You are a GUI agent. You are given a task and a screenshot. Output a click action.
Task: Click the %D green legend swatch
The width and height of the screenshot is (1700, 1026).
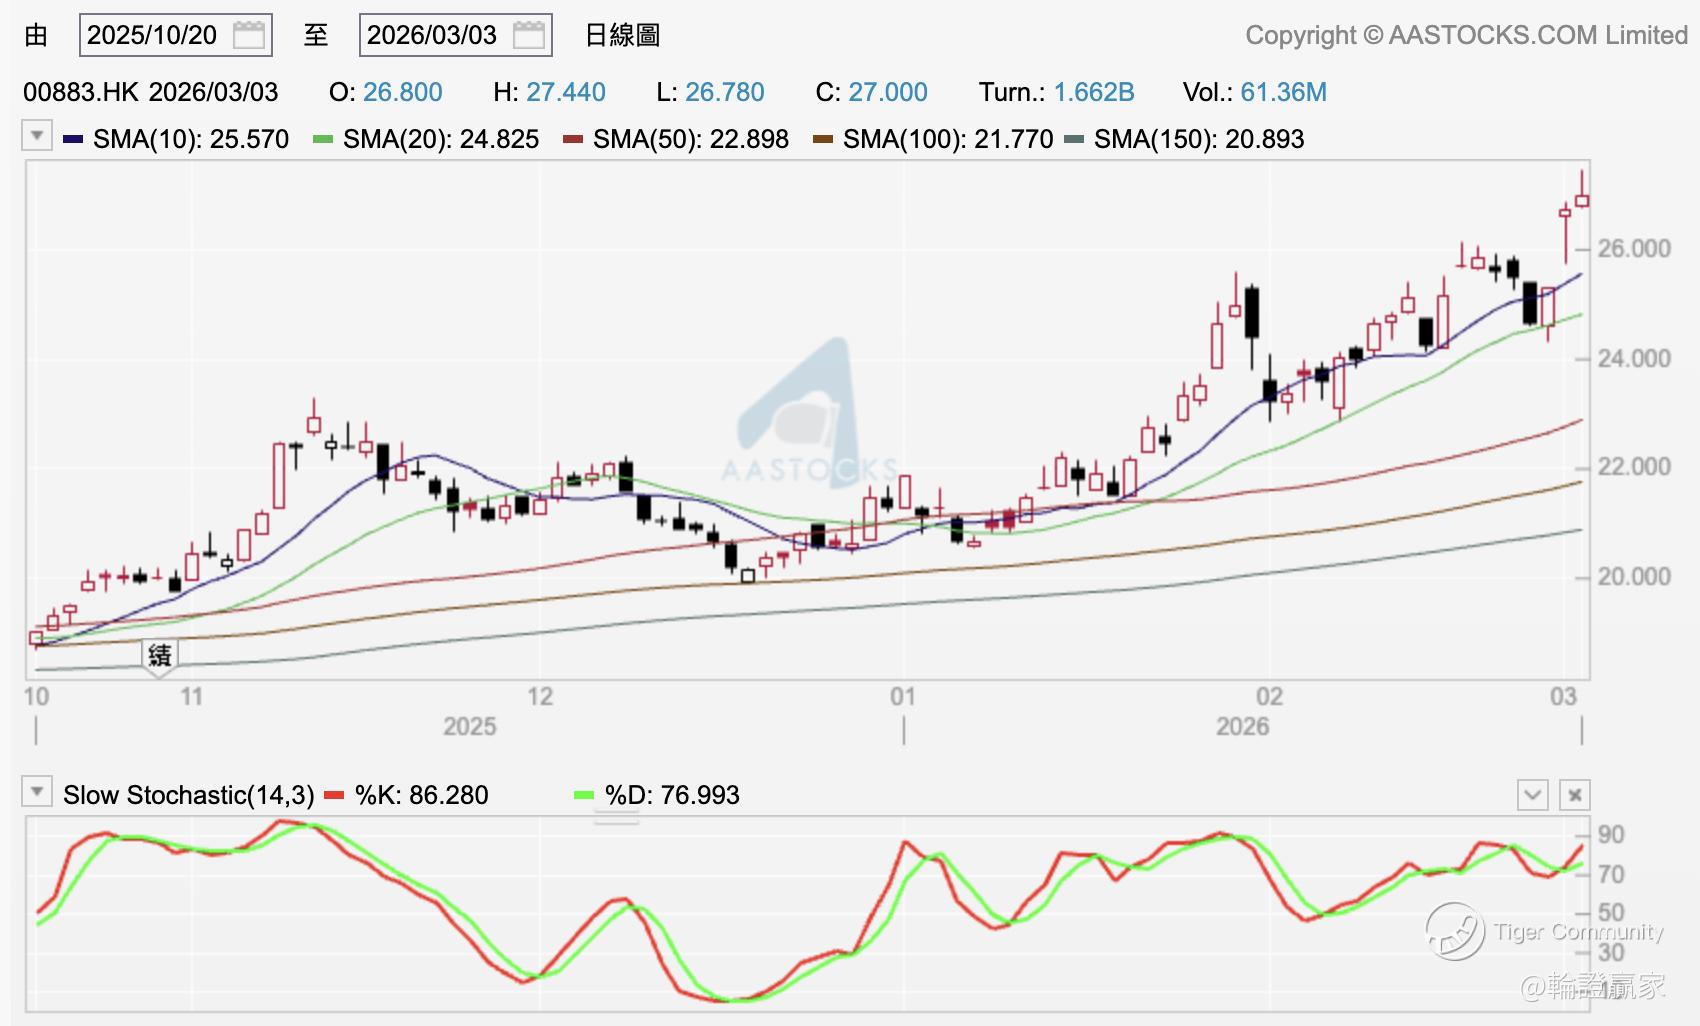(584, 796)
